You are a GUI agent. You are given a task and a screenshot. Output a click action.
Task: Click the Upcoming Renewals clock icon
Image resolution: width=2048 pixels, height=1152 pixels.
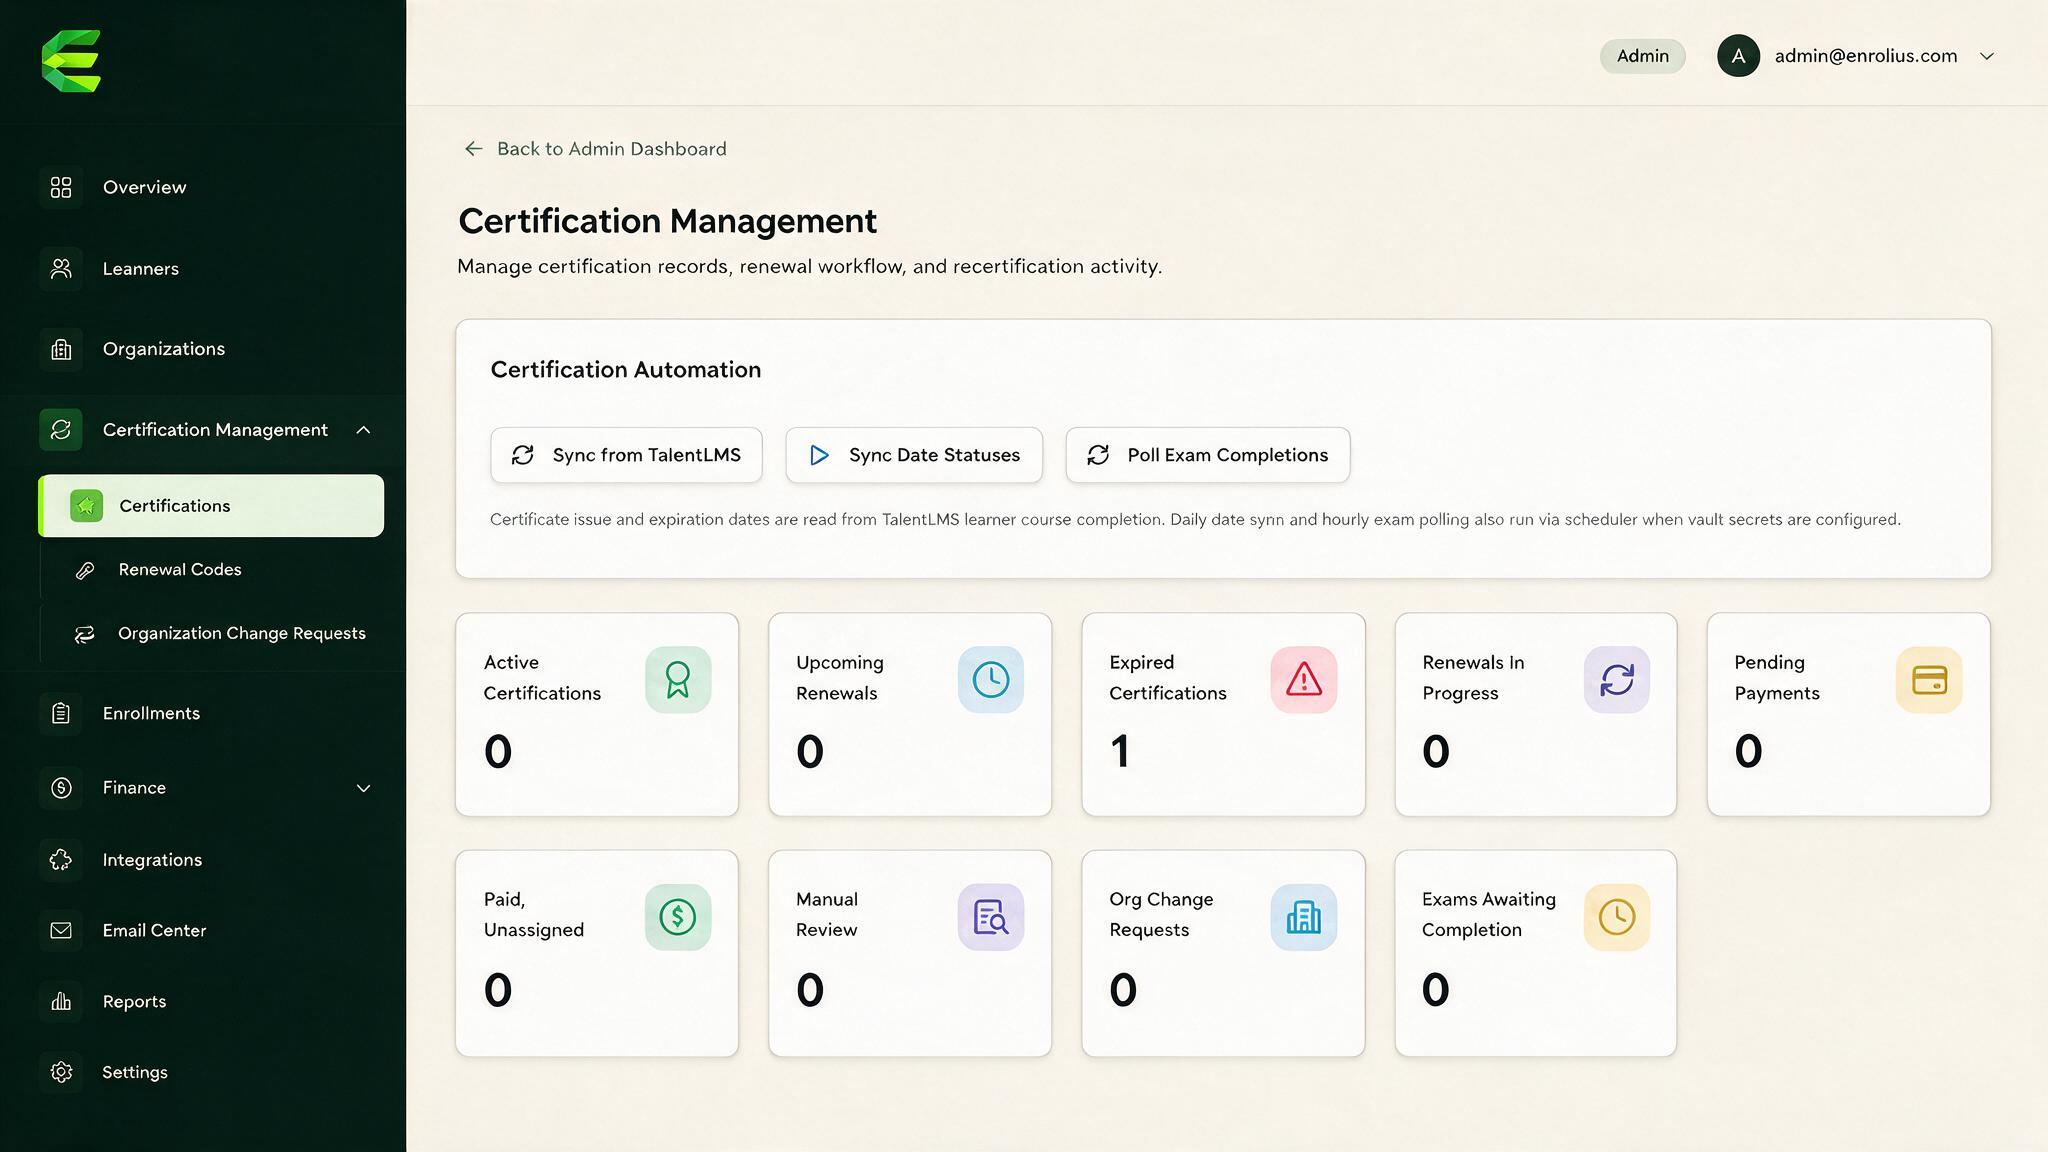tap(991, 680)
